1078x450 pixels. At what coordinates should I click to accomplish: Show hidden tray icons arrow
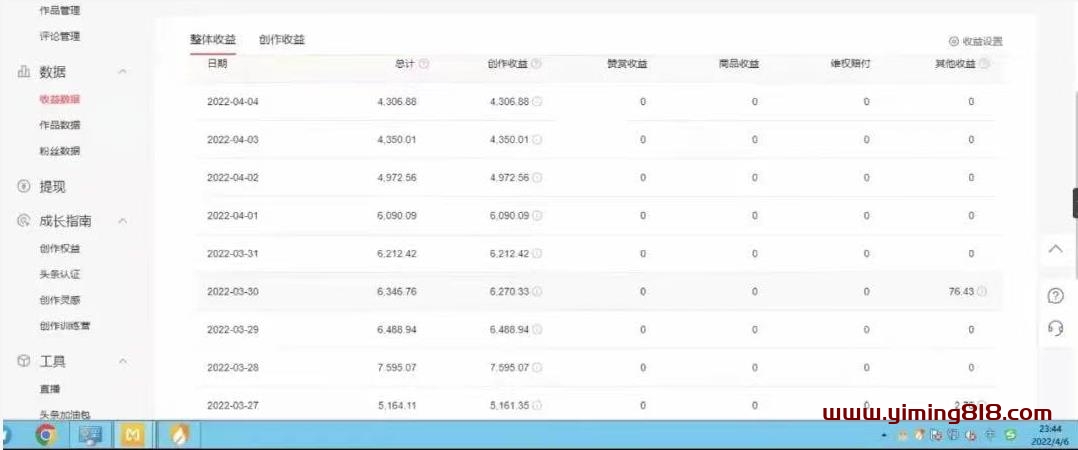click(883, 436)
